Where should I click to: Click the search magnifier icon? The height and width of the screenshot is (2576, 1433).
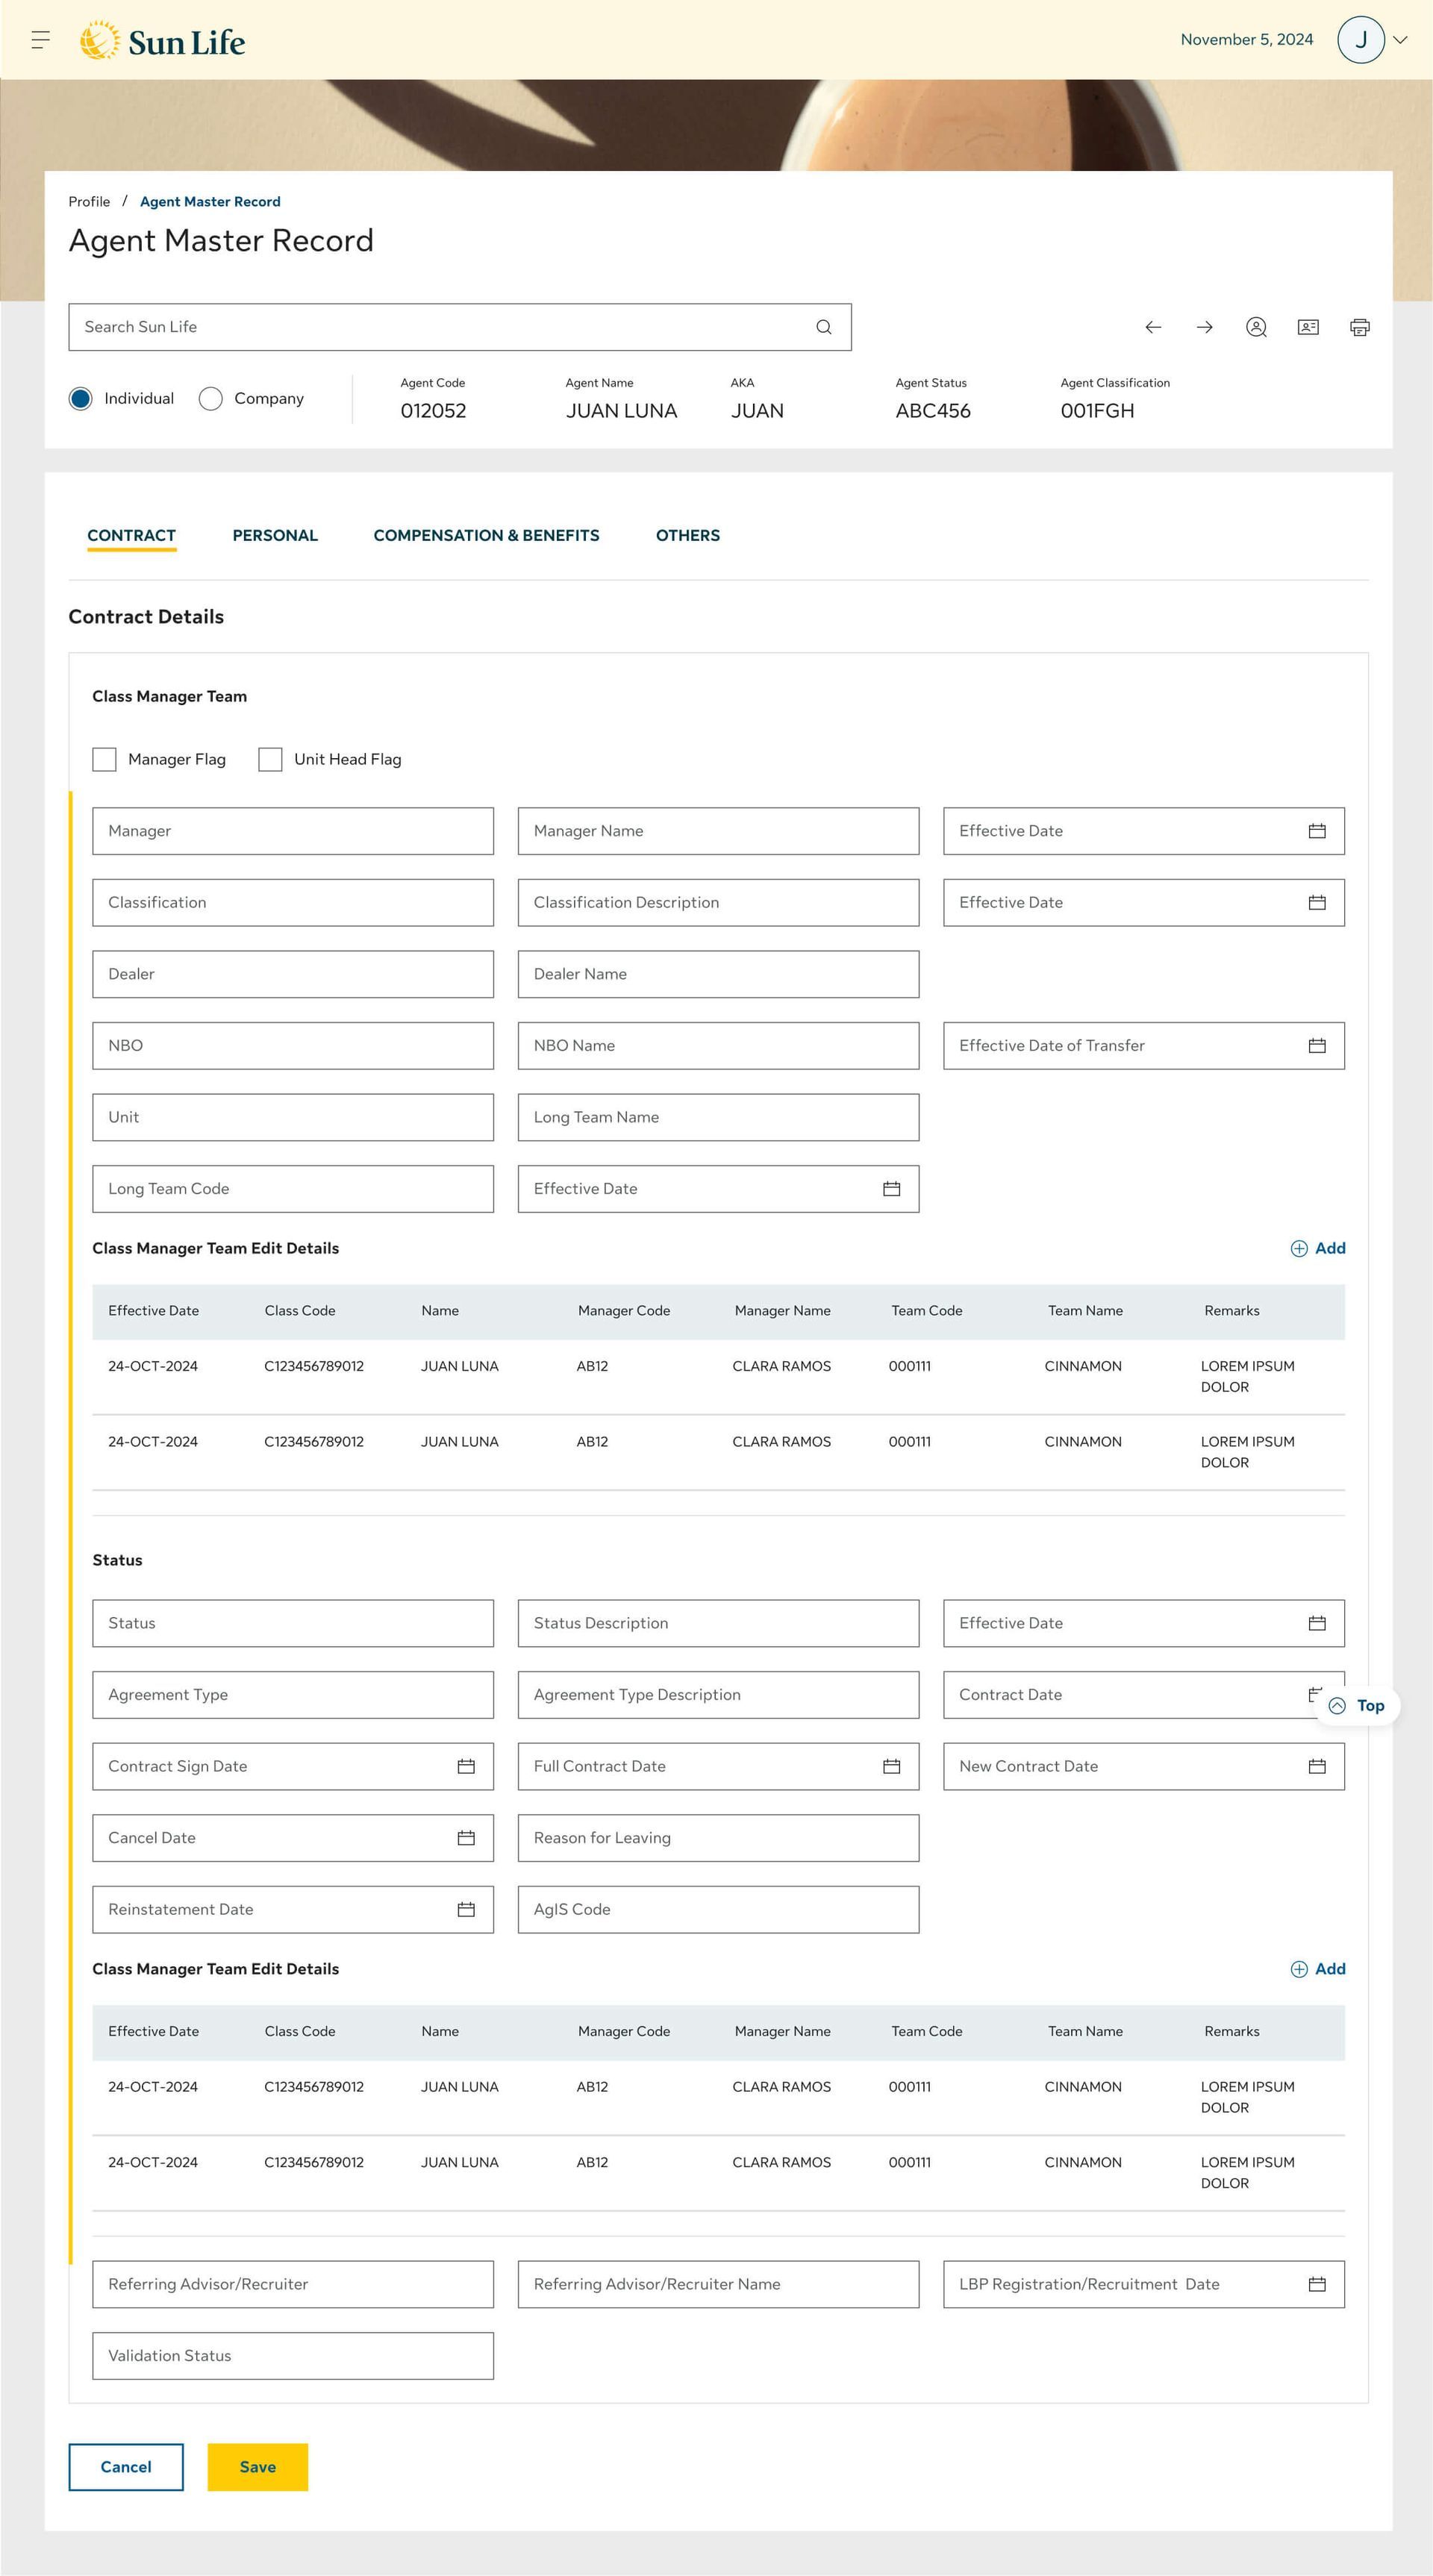coord(823,327)
